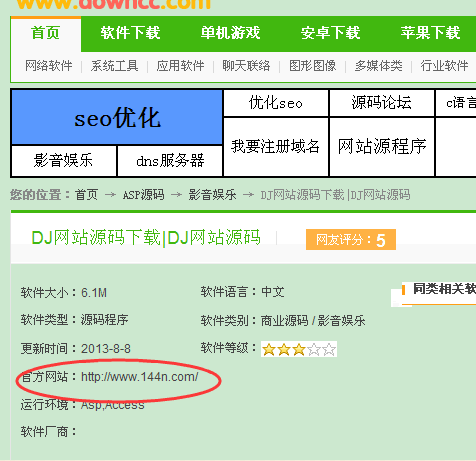Browse the 图形图像 category
This screenshot has width=476, height=461.
click(x=312, y=66)
